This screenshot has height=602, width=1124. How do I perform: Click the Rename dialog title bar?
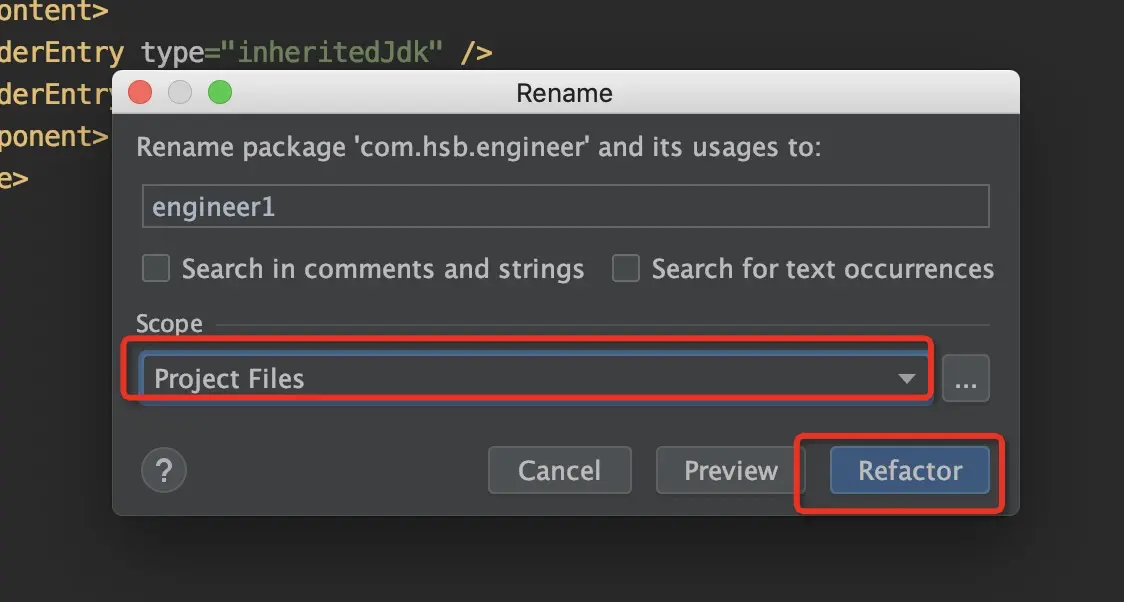tap(565, 93)
